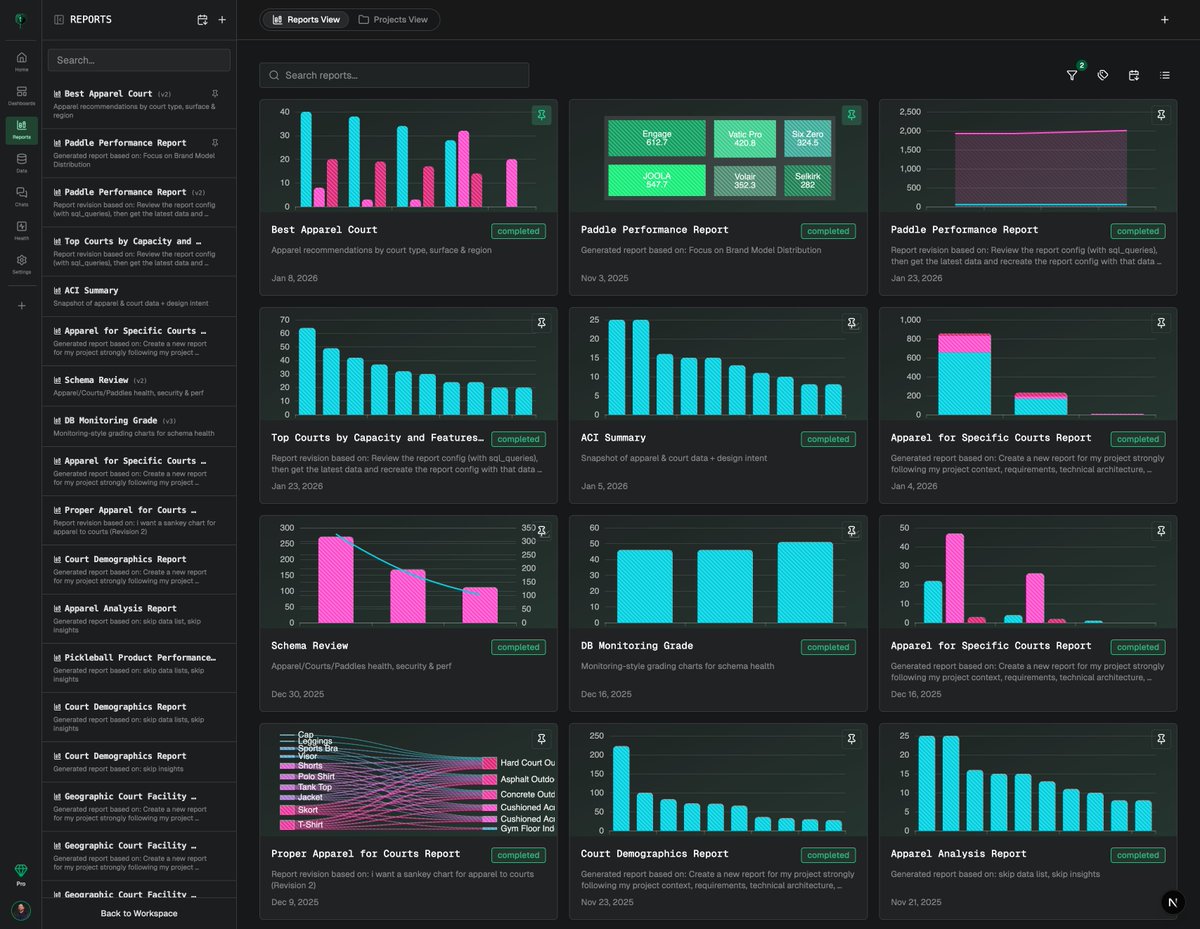The width and height of the screenshot is (1200, 929).
Task: Toggle the green pin on Best Apparel Court card
Action: click(x=541, y=115)
